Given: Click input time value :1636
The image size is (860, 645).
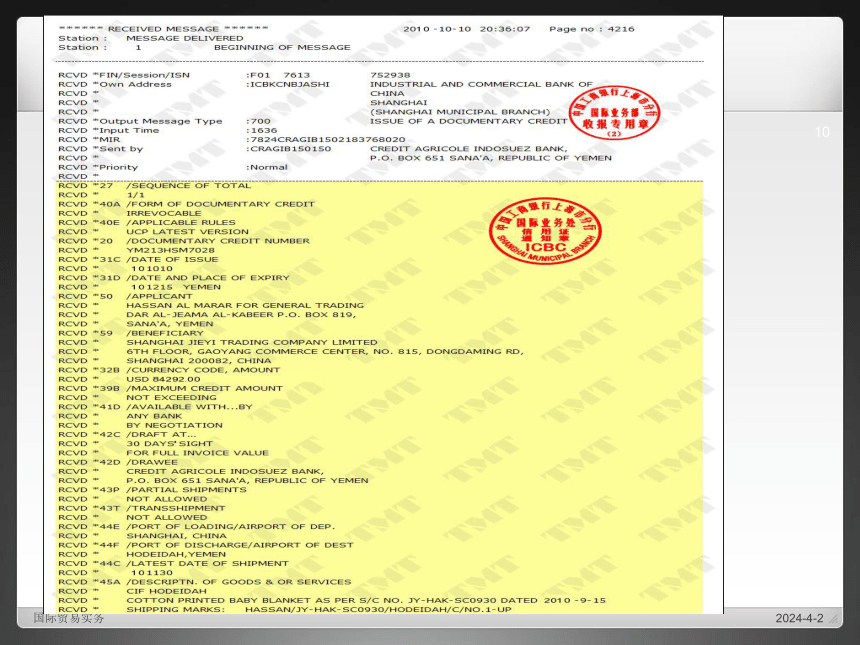Looking at the screenshot, I should point(262,131).
